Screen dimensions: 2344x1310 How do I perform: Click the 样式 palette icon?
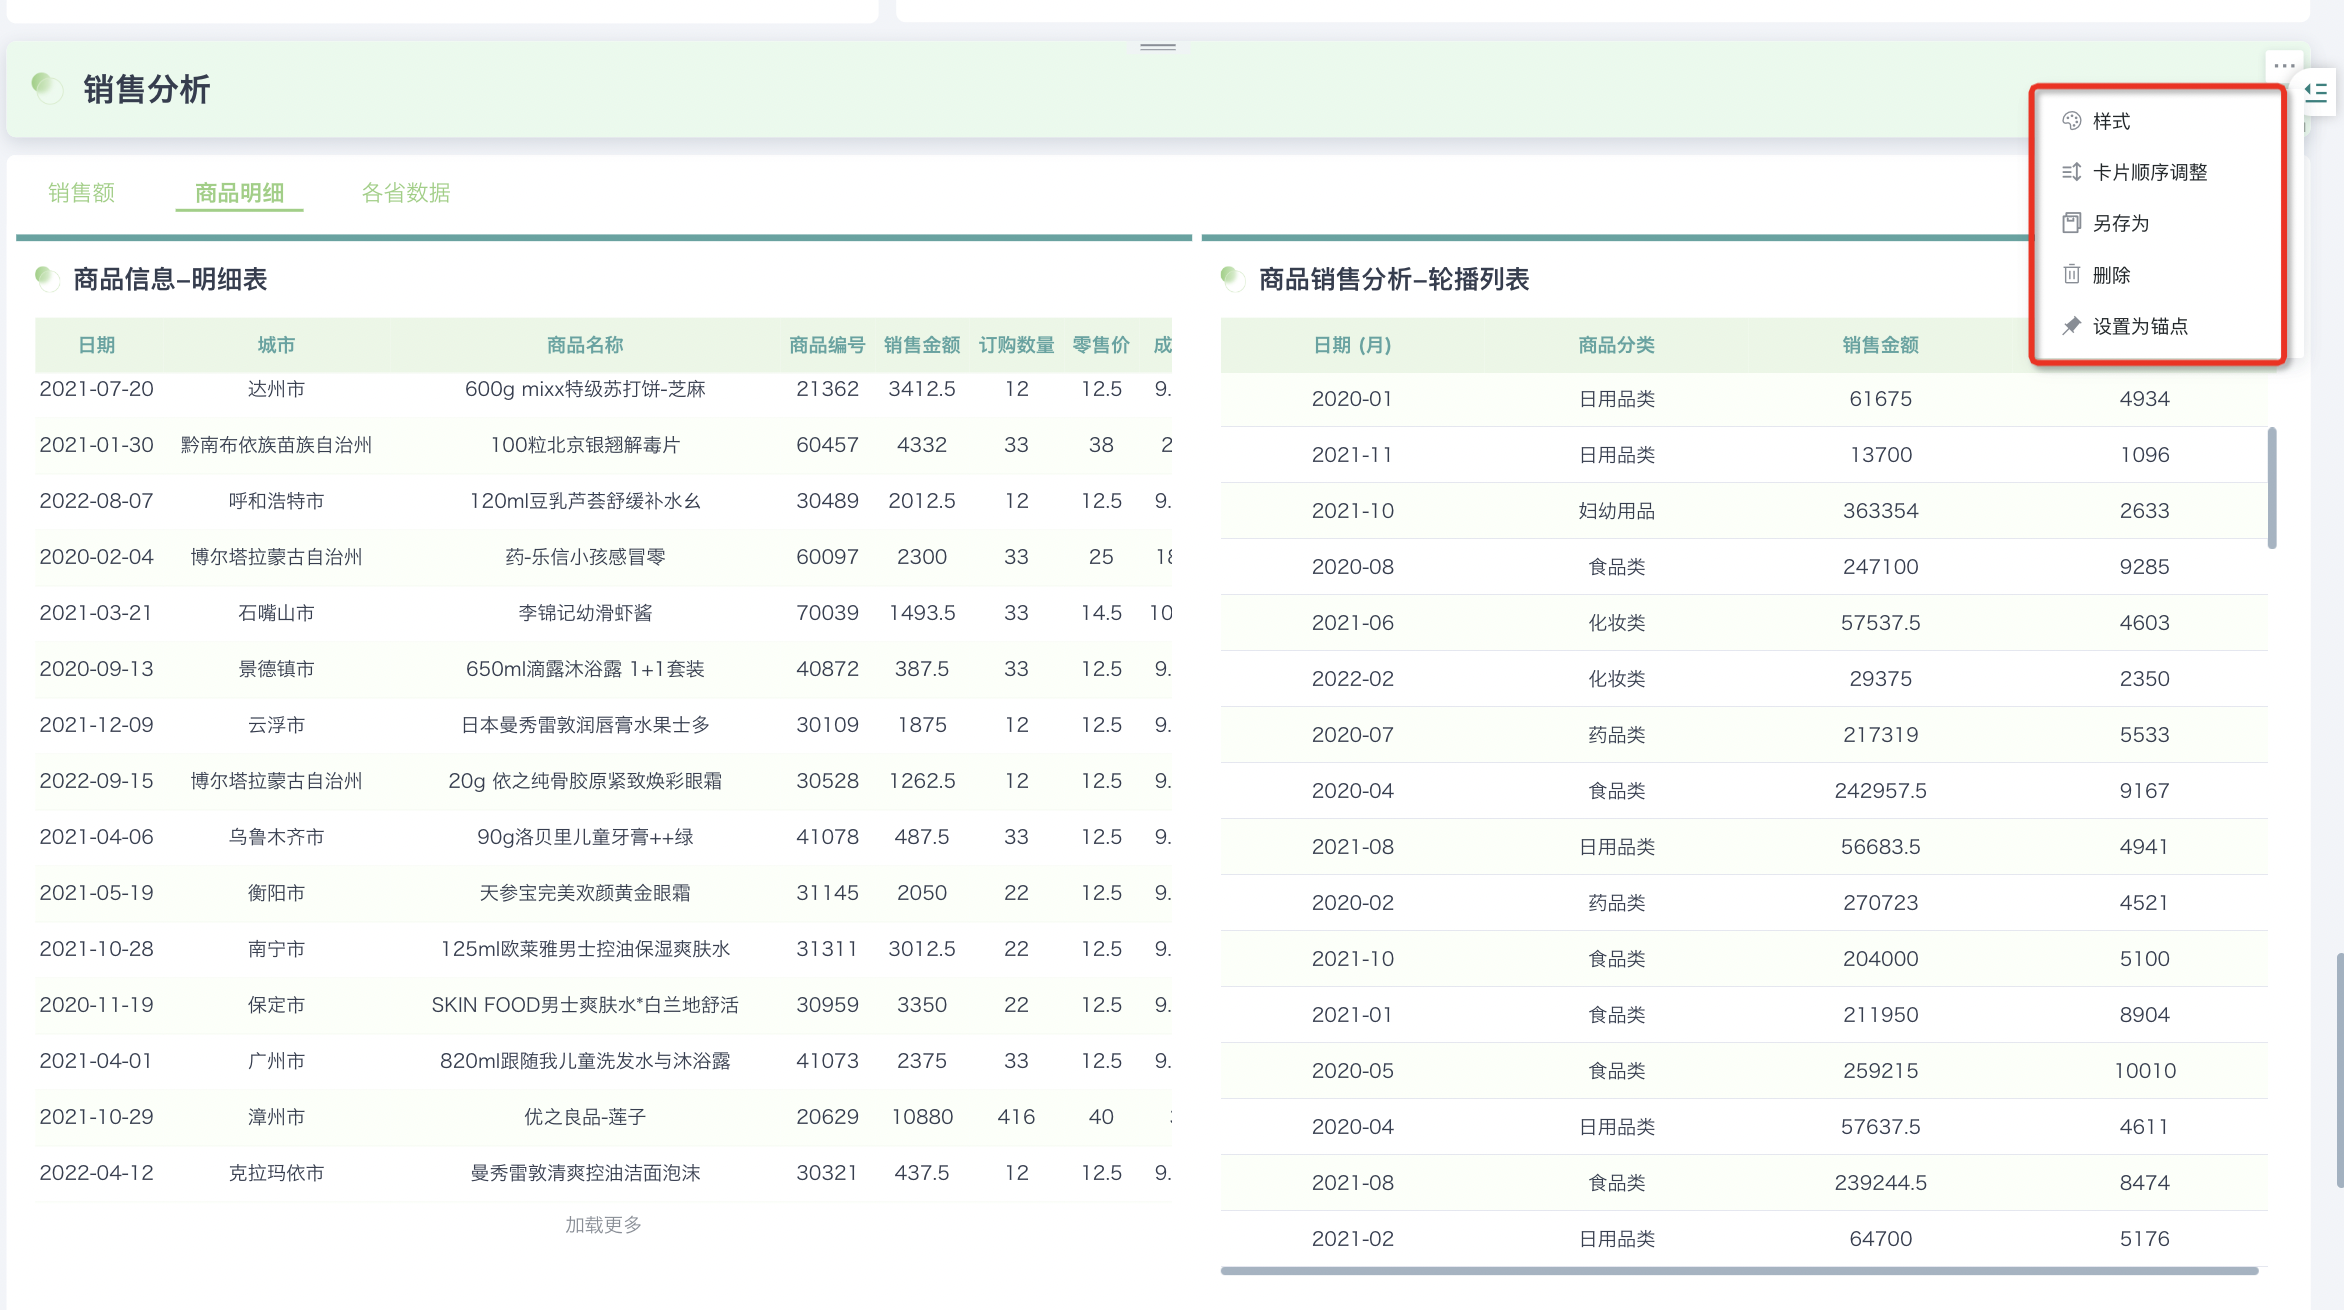[x=2071, y=121]
